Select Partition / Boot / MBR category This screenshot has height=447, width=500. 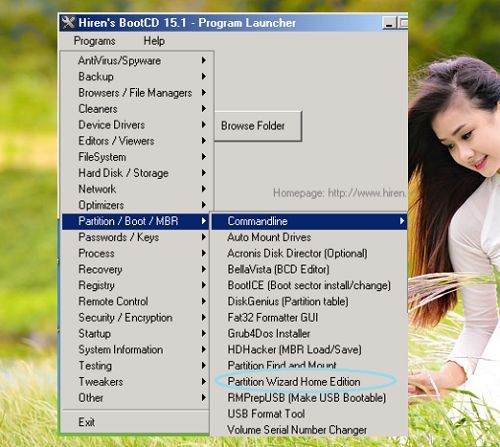coord(135,221)
